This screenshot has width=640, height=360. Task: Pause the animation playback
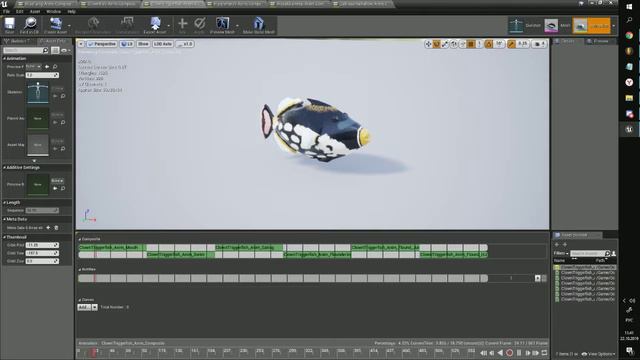pos(519,353)
